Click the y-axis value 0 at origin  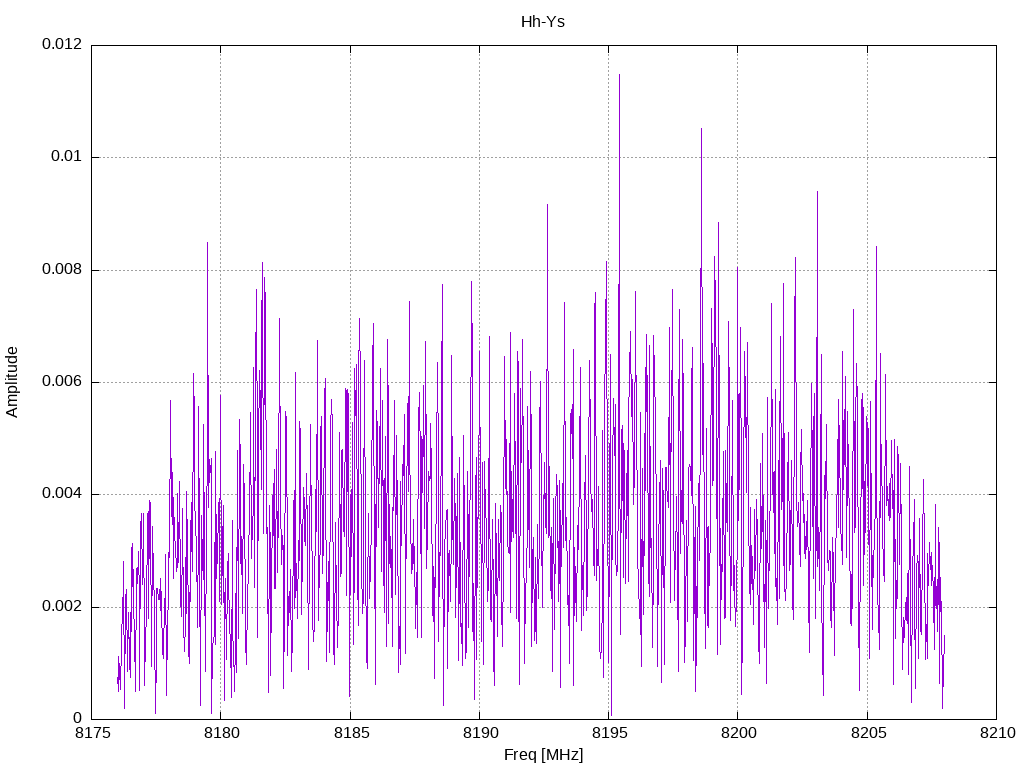78,718
